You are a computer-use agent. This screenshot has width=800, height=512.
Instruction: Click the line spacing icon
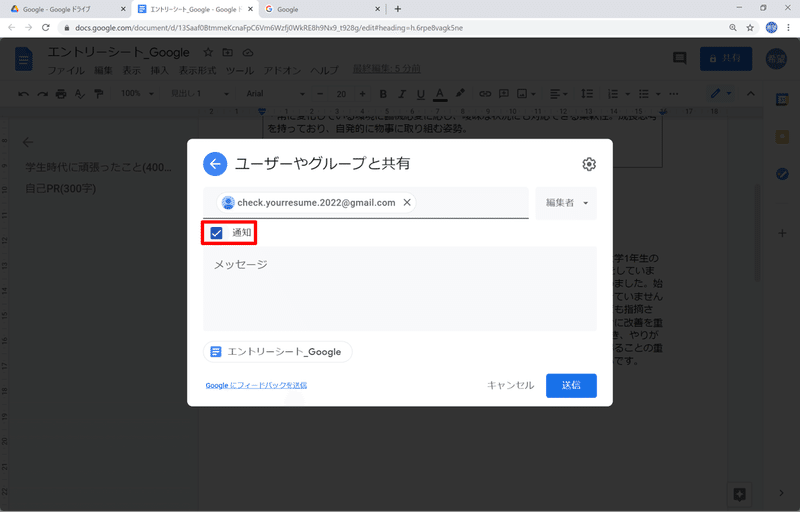pos(587,94)
